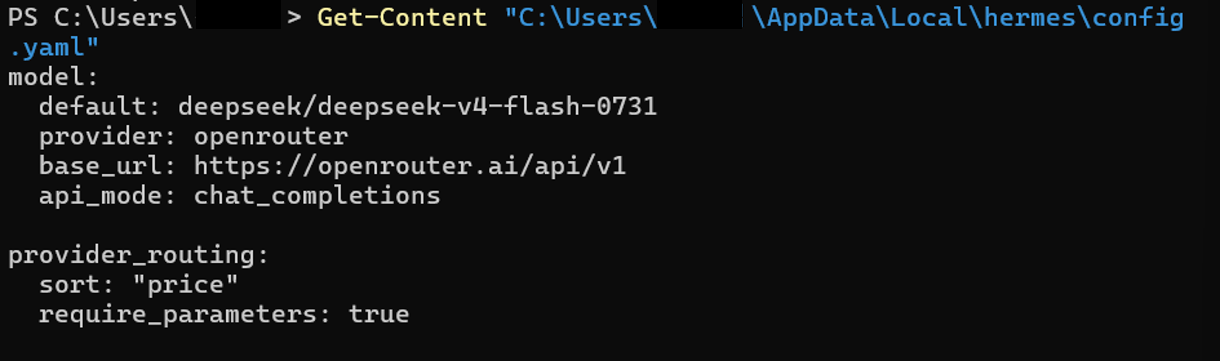
Task: Click the empty line below api_mode
Action: coord(610,225)
